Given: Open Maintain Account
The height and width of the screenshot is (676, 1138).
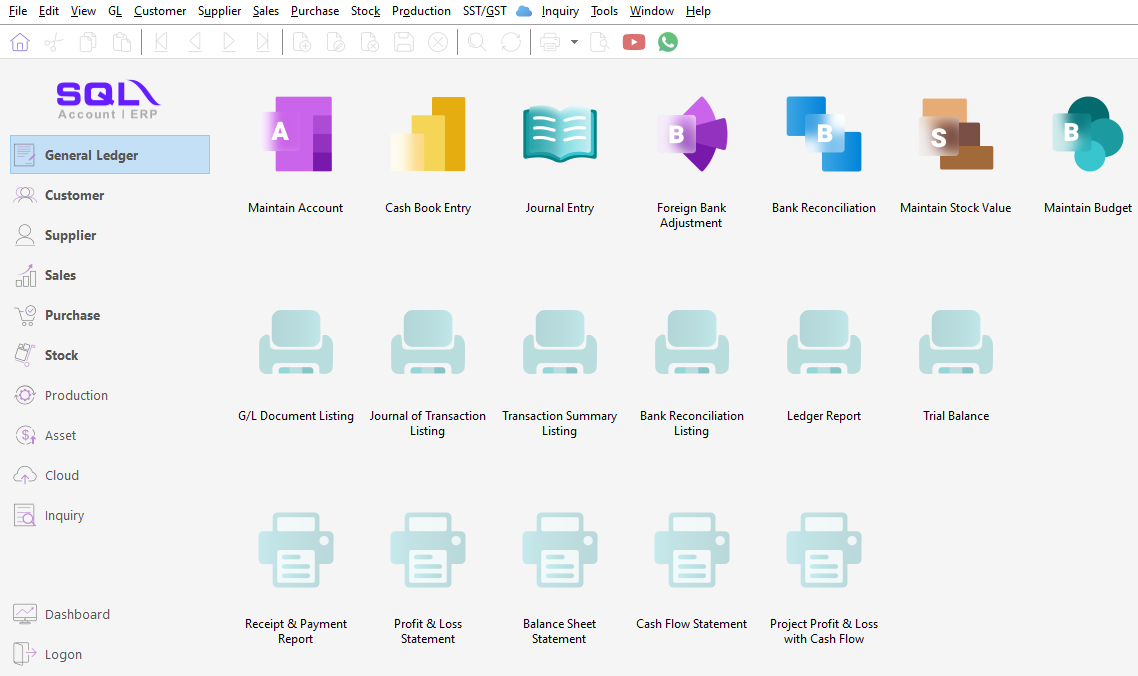Looking at the screenshot, I should (295, 133).
